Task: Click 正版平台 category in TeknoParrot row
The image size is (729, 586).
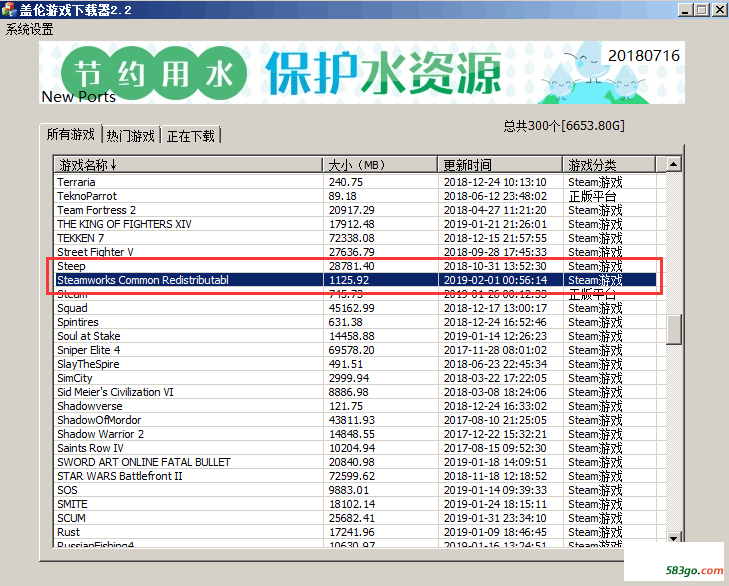Action: point(592,196)
